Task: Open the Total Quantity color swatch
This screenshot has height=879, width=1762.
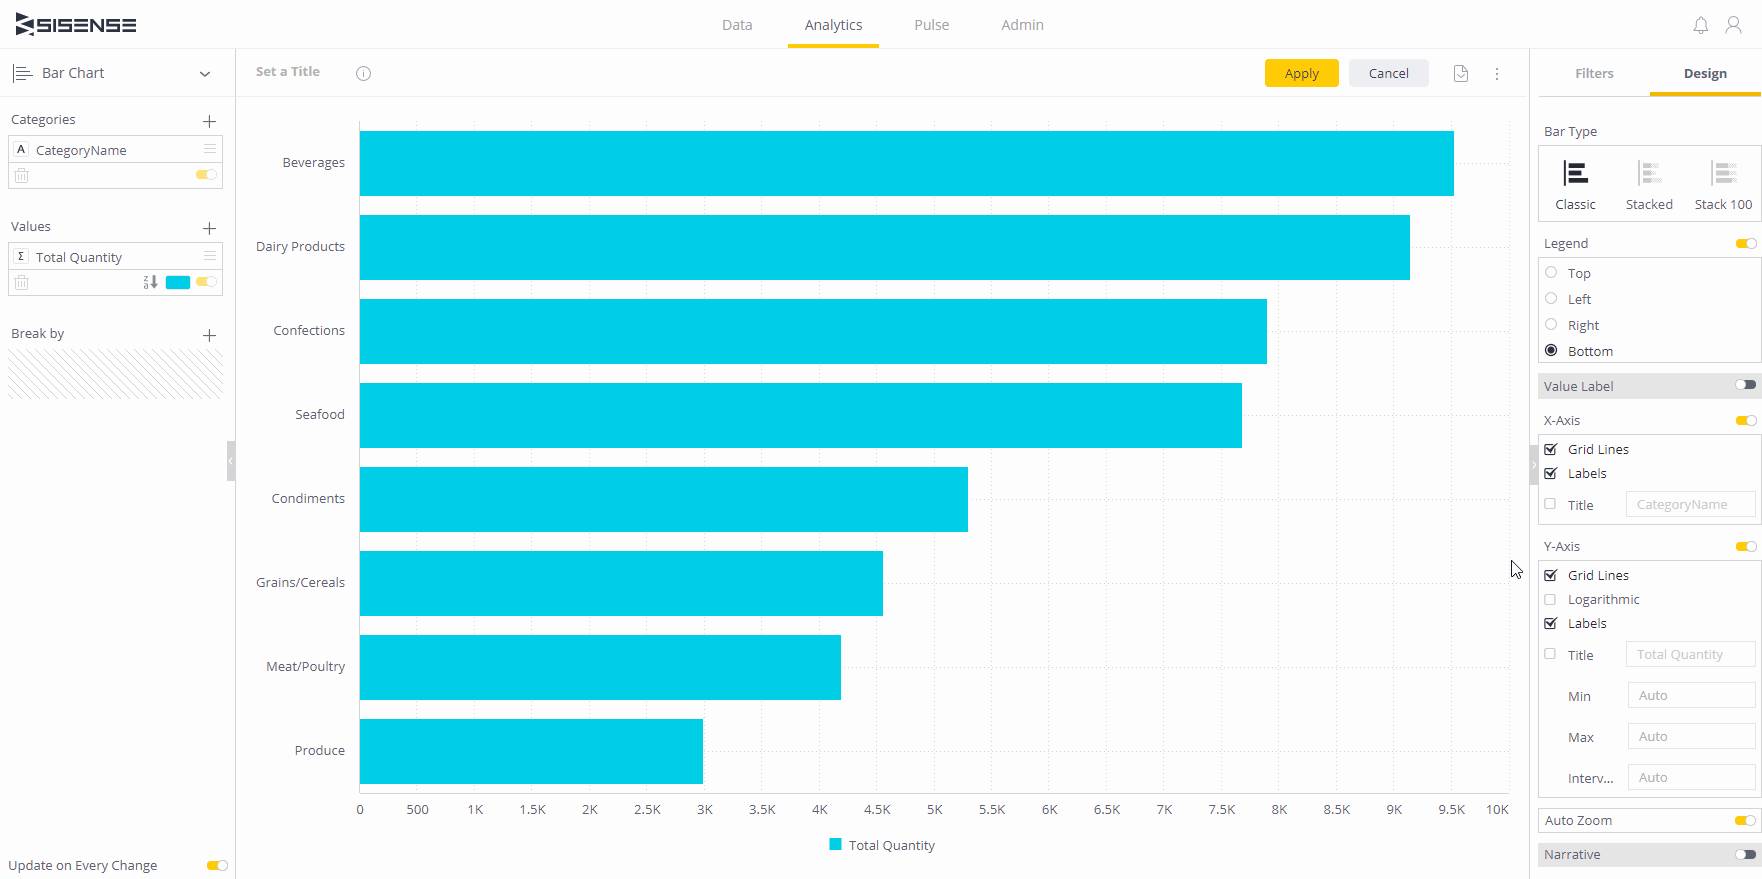Action: (178, 283)
